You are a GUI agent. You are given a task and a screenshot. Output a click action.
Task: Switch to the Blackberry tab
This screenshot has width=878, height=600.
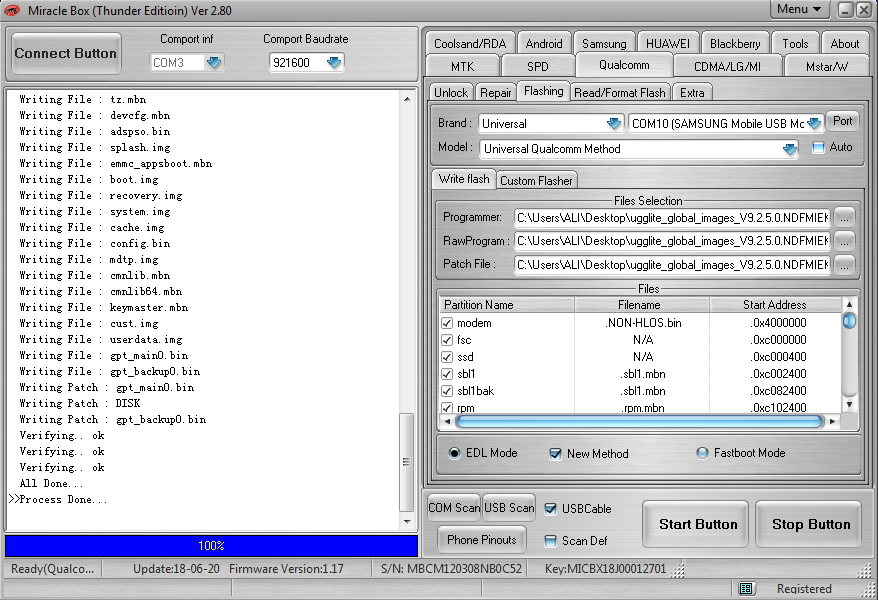point(735,44)
